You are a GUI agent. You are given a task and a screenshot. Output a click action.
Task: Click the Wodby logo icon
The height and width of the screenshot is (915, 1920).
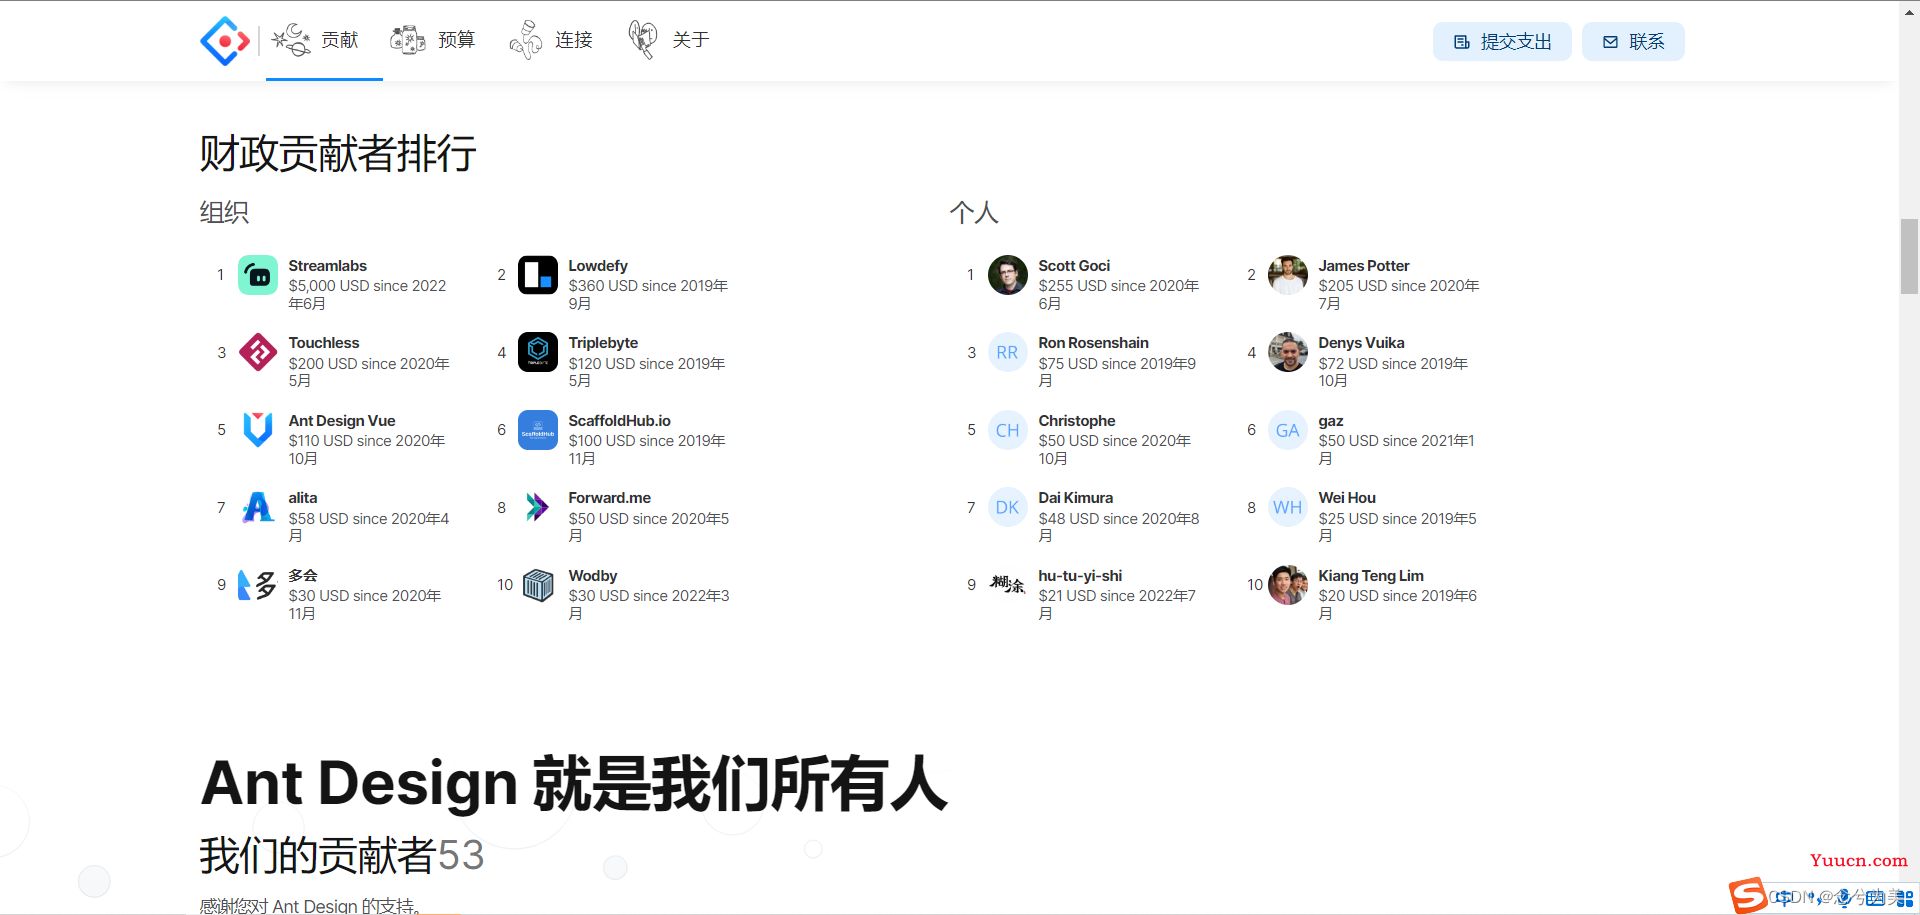coord(538,585)
